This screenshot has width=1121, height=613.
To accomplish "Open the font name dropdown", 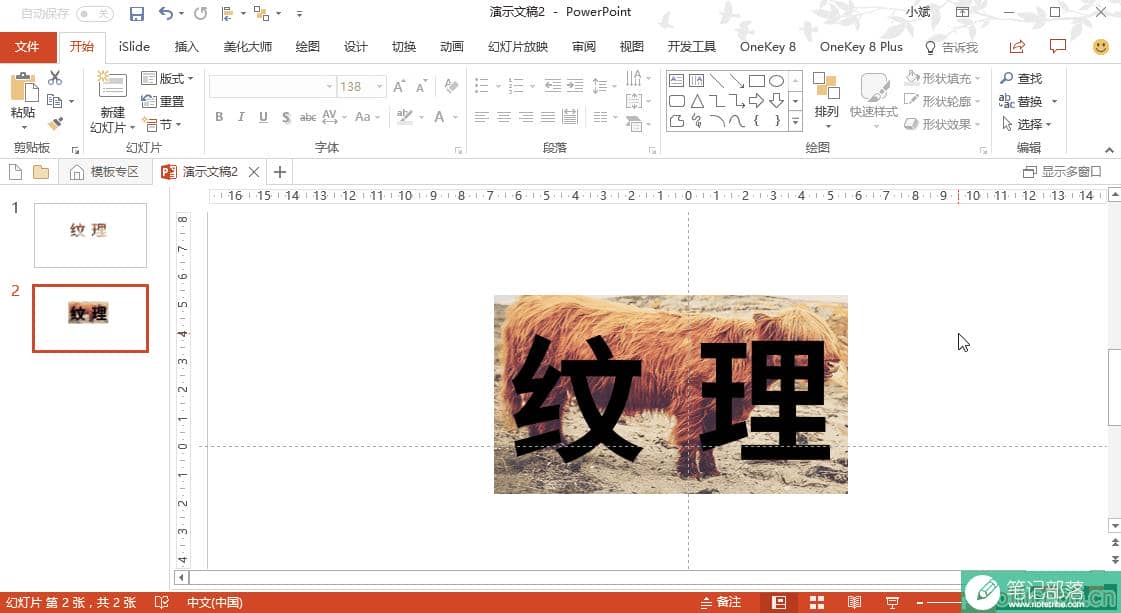I will click(330, 87).
